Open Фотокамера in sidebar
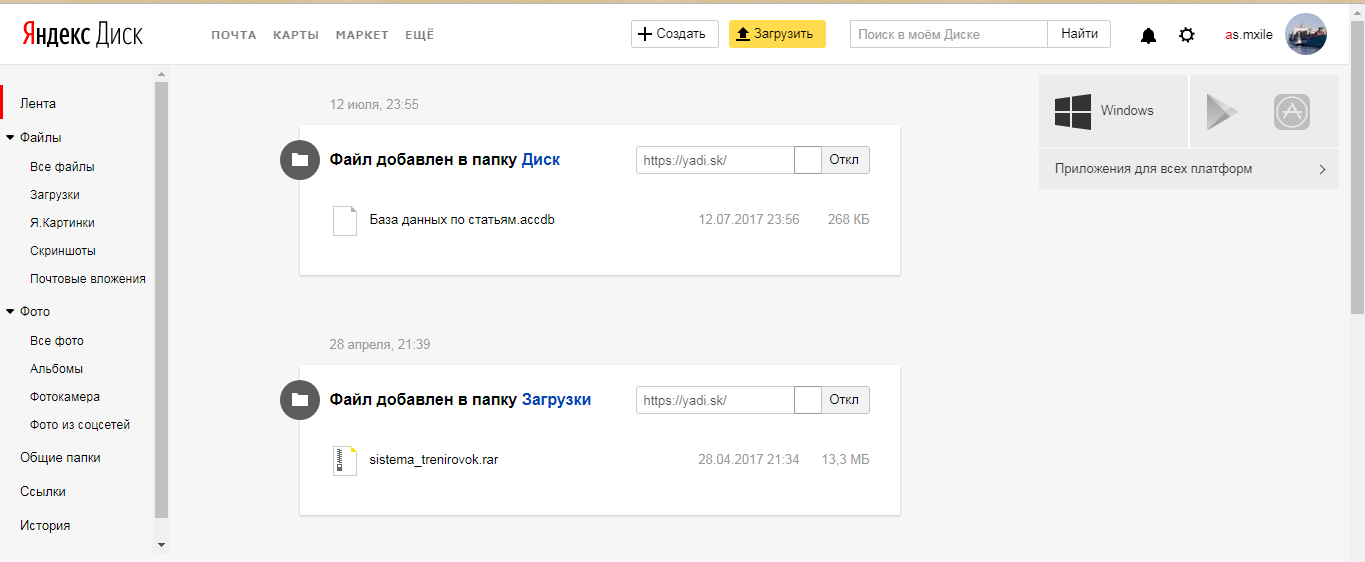Viewport: 1365px width, 562px height. tap(65, 397)
